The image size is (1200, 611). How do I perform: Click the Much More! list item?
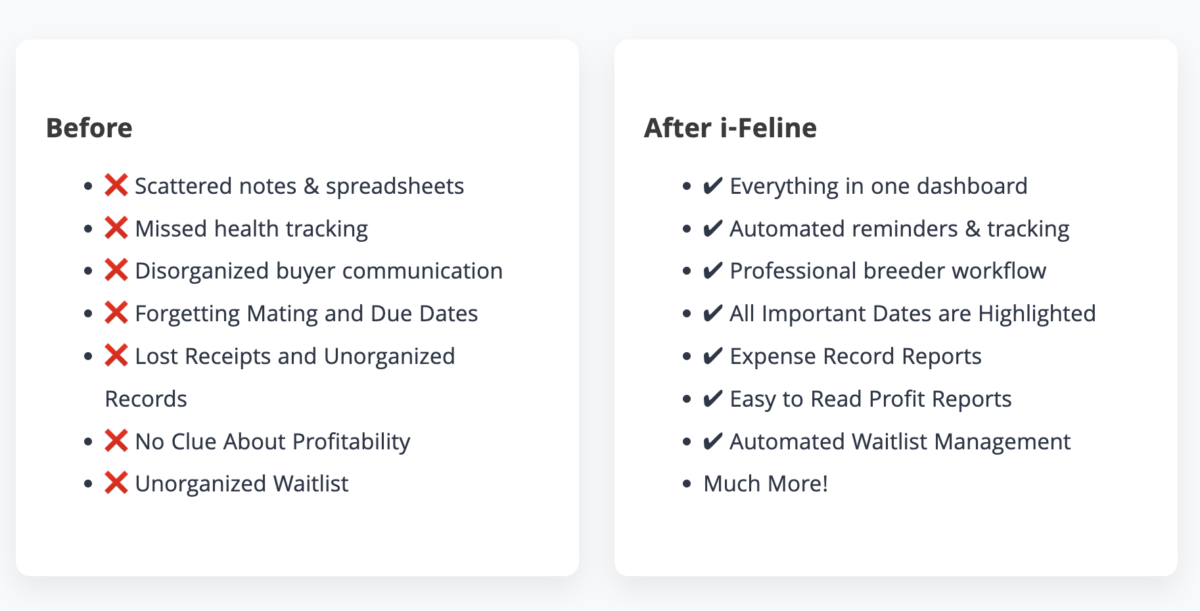766,484
